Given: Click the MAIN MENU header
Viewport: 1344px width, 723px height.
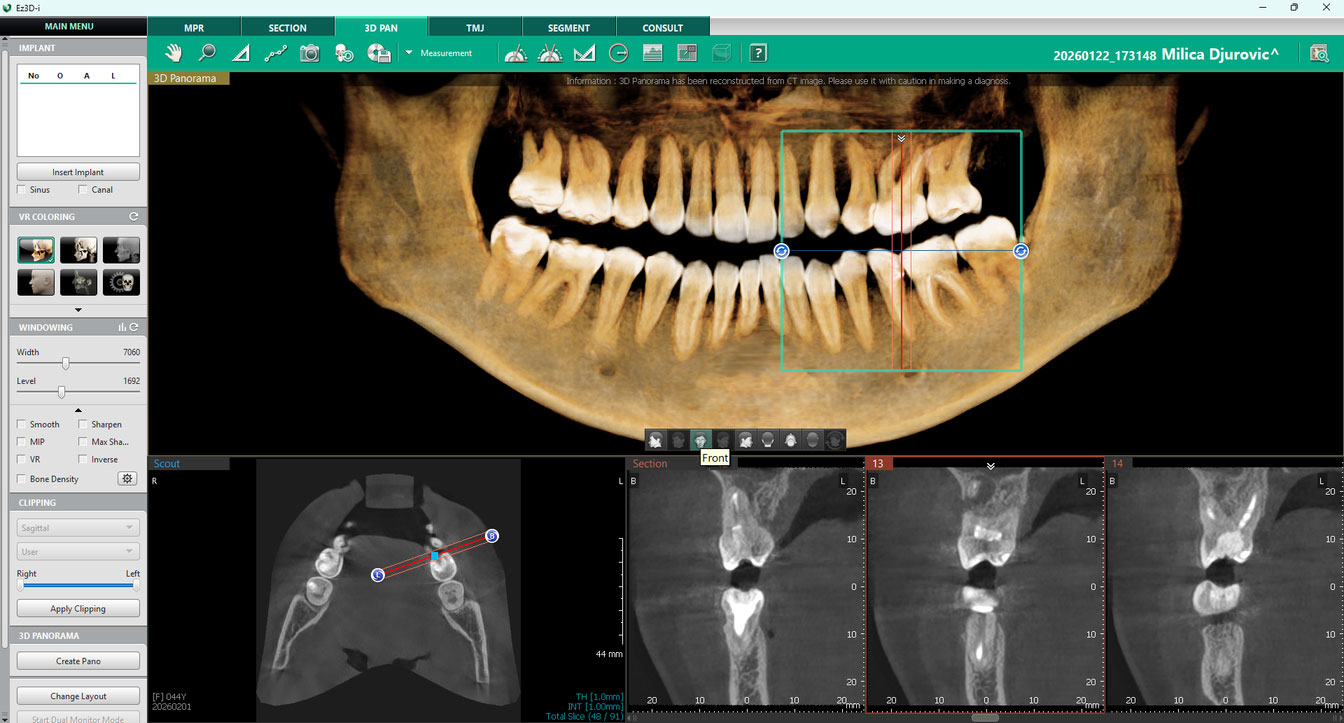Looking at the screenshot, I should tap(70, 26).
